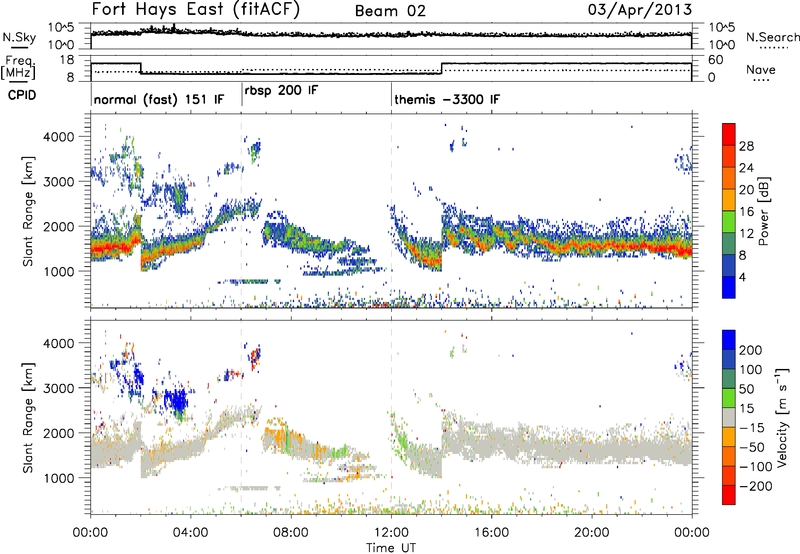Click the 'Time UT' axis title
This screenshot has width=800, height=554.
click(x=391, y=548)
